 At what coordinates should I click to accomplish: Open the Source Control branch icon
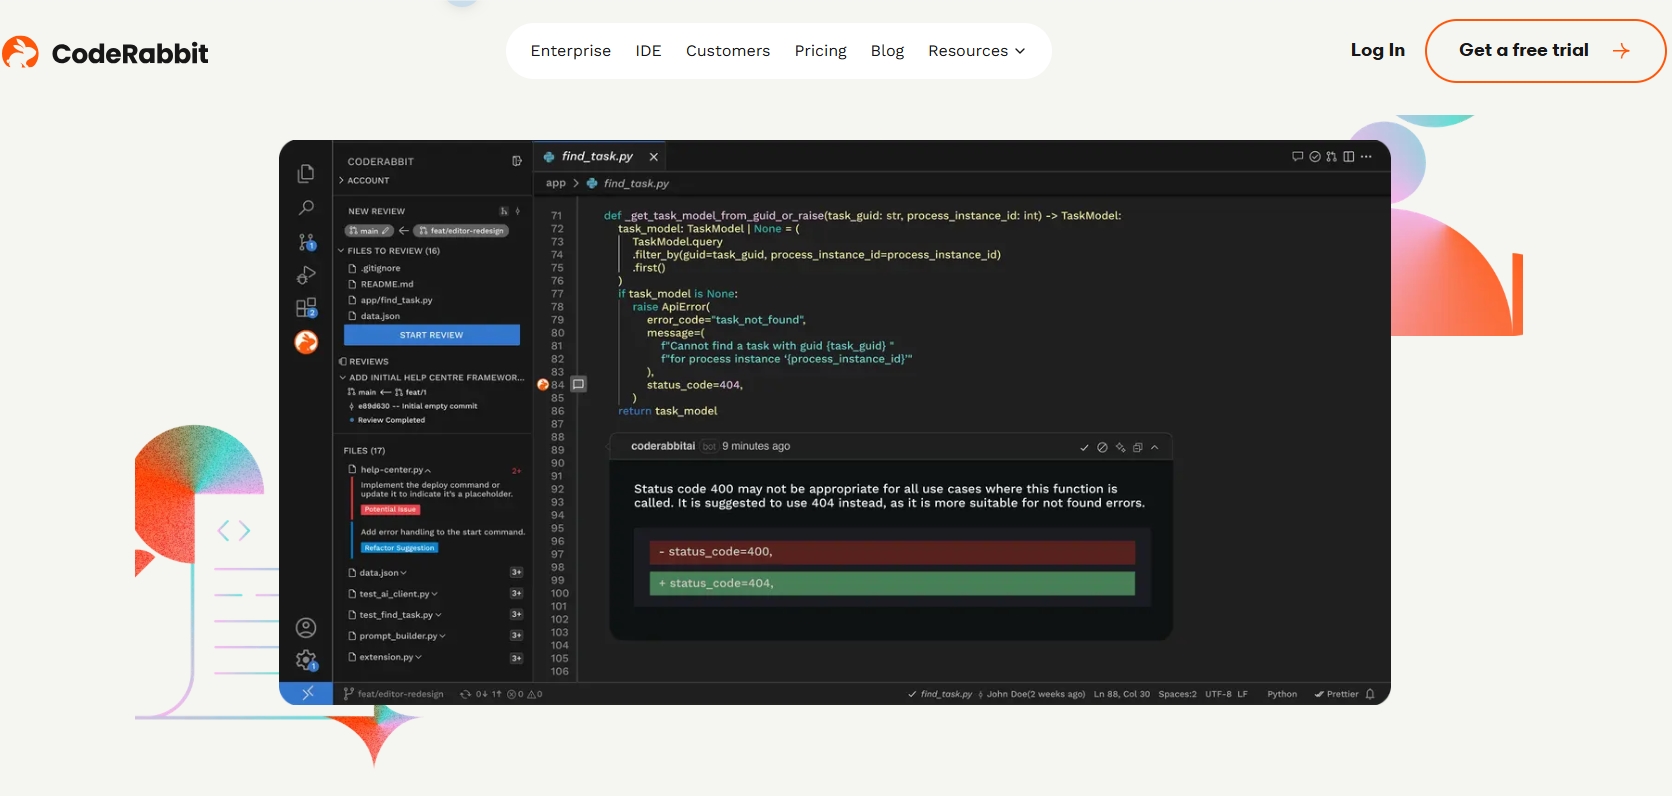pyautogui.click(x=306, y=242)
